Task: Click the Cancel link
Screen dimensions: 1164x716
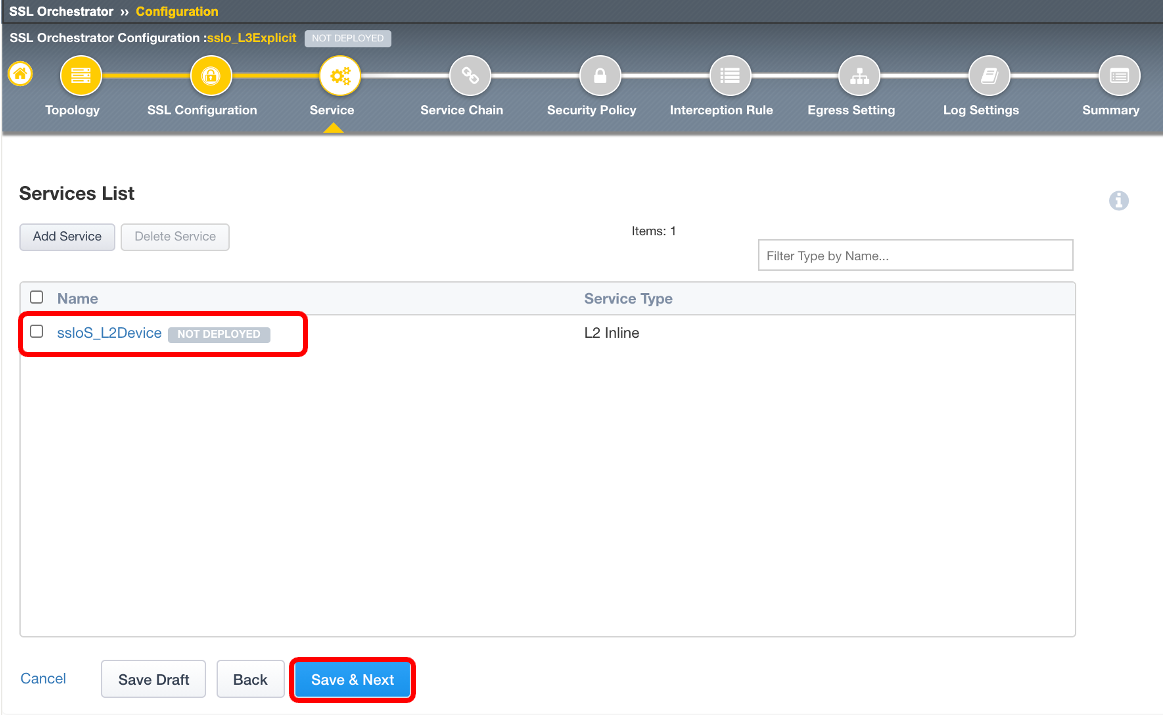Action: point(43,678)
